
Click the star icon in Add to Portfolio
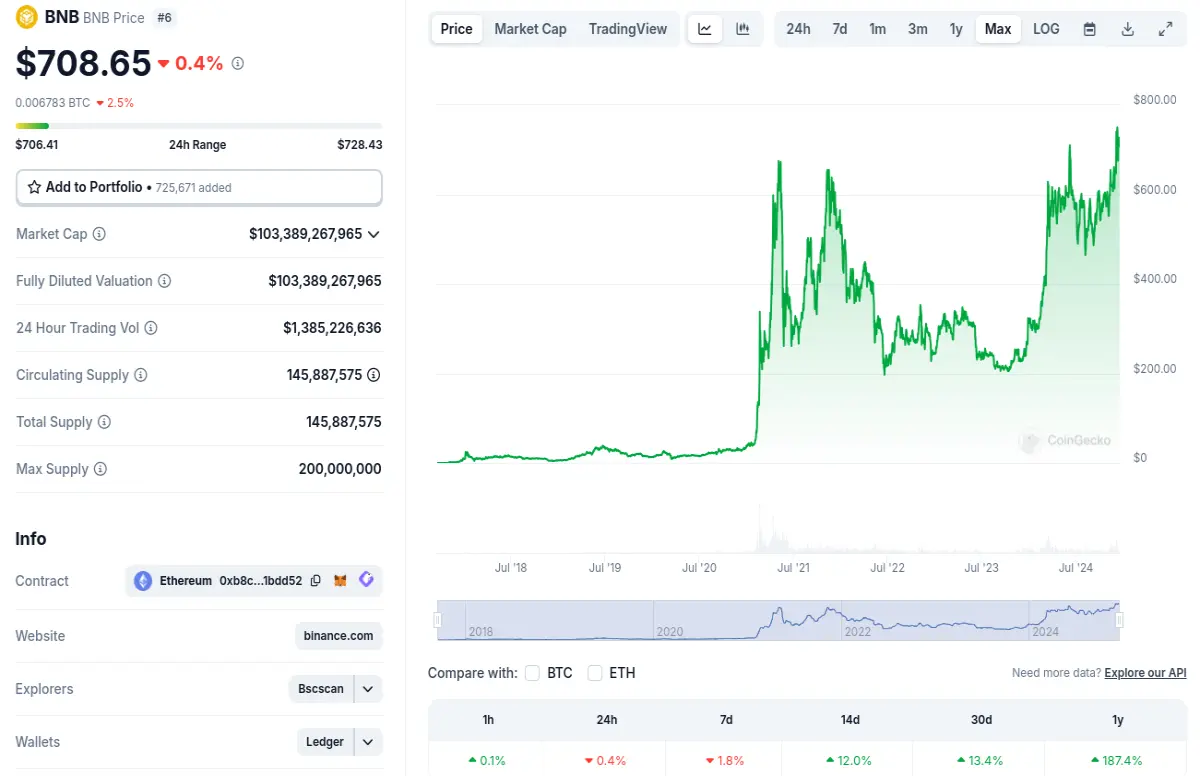pos(34,187)
